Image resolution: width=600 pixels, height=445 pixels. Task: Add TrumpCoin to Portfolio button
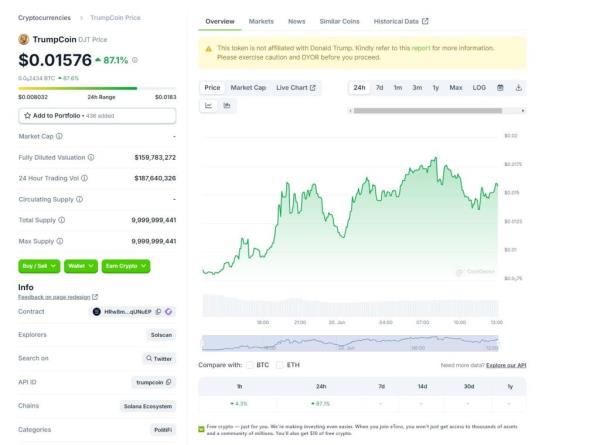pos(97,116)
